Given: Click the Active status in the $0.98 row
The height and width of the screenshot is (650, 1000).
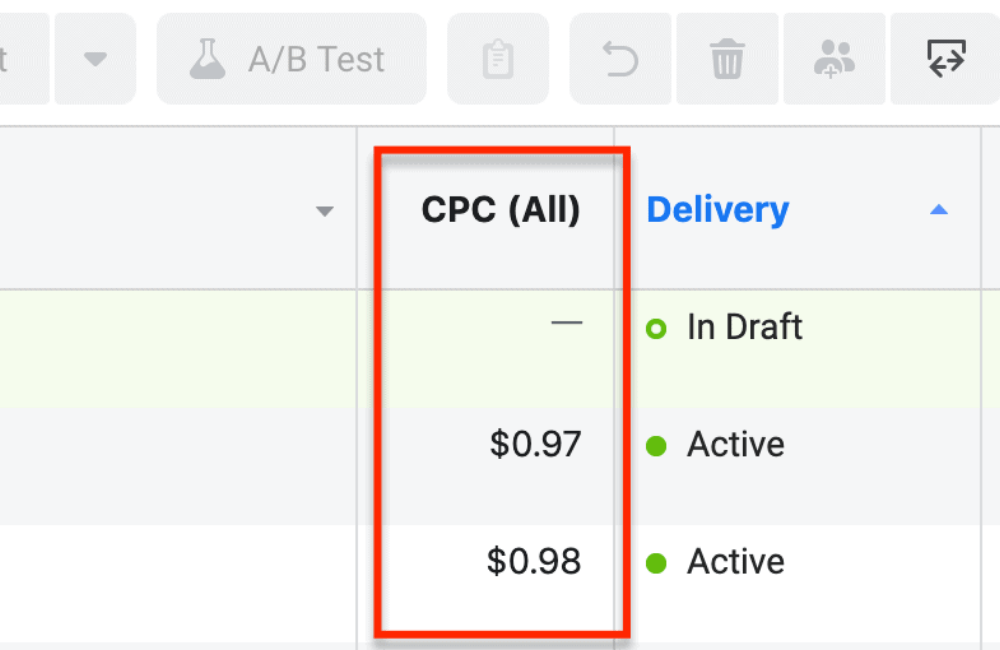Looking at the screenshot, I should pos(735,562).
